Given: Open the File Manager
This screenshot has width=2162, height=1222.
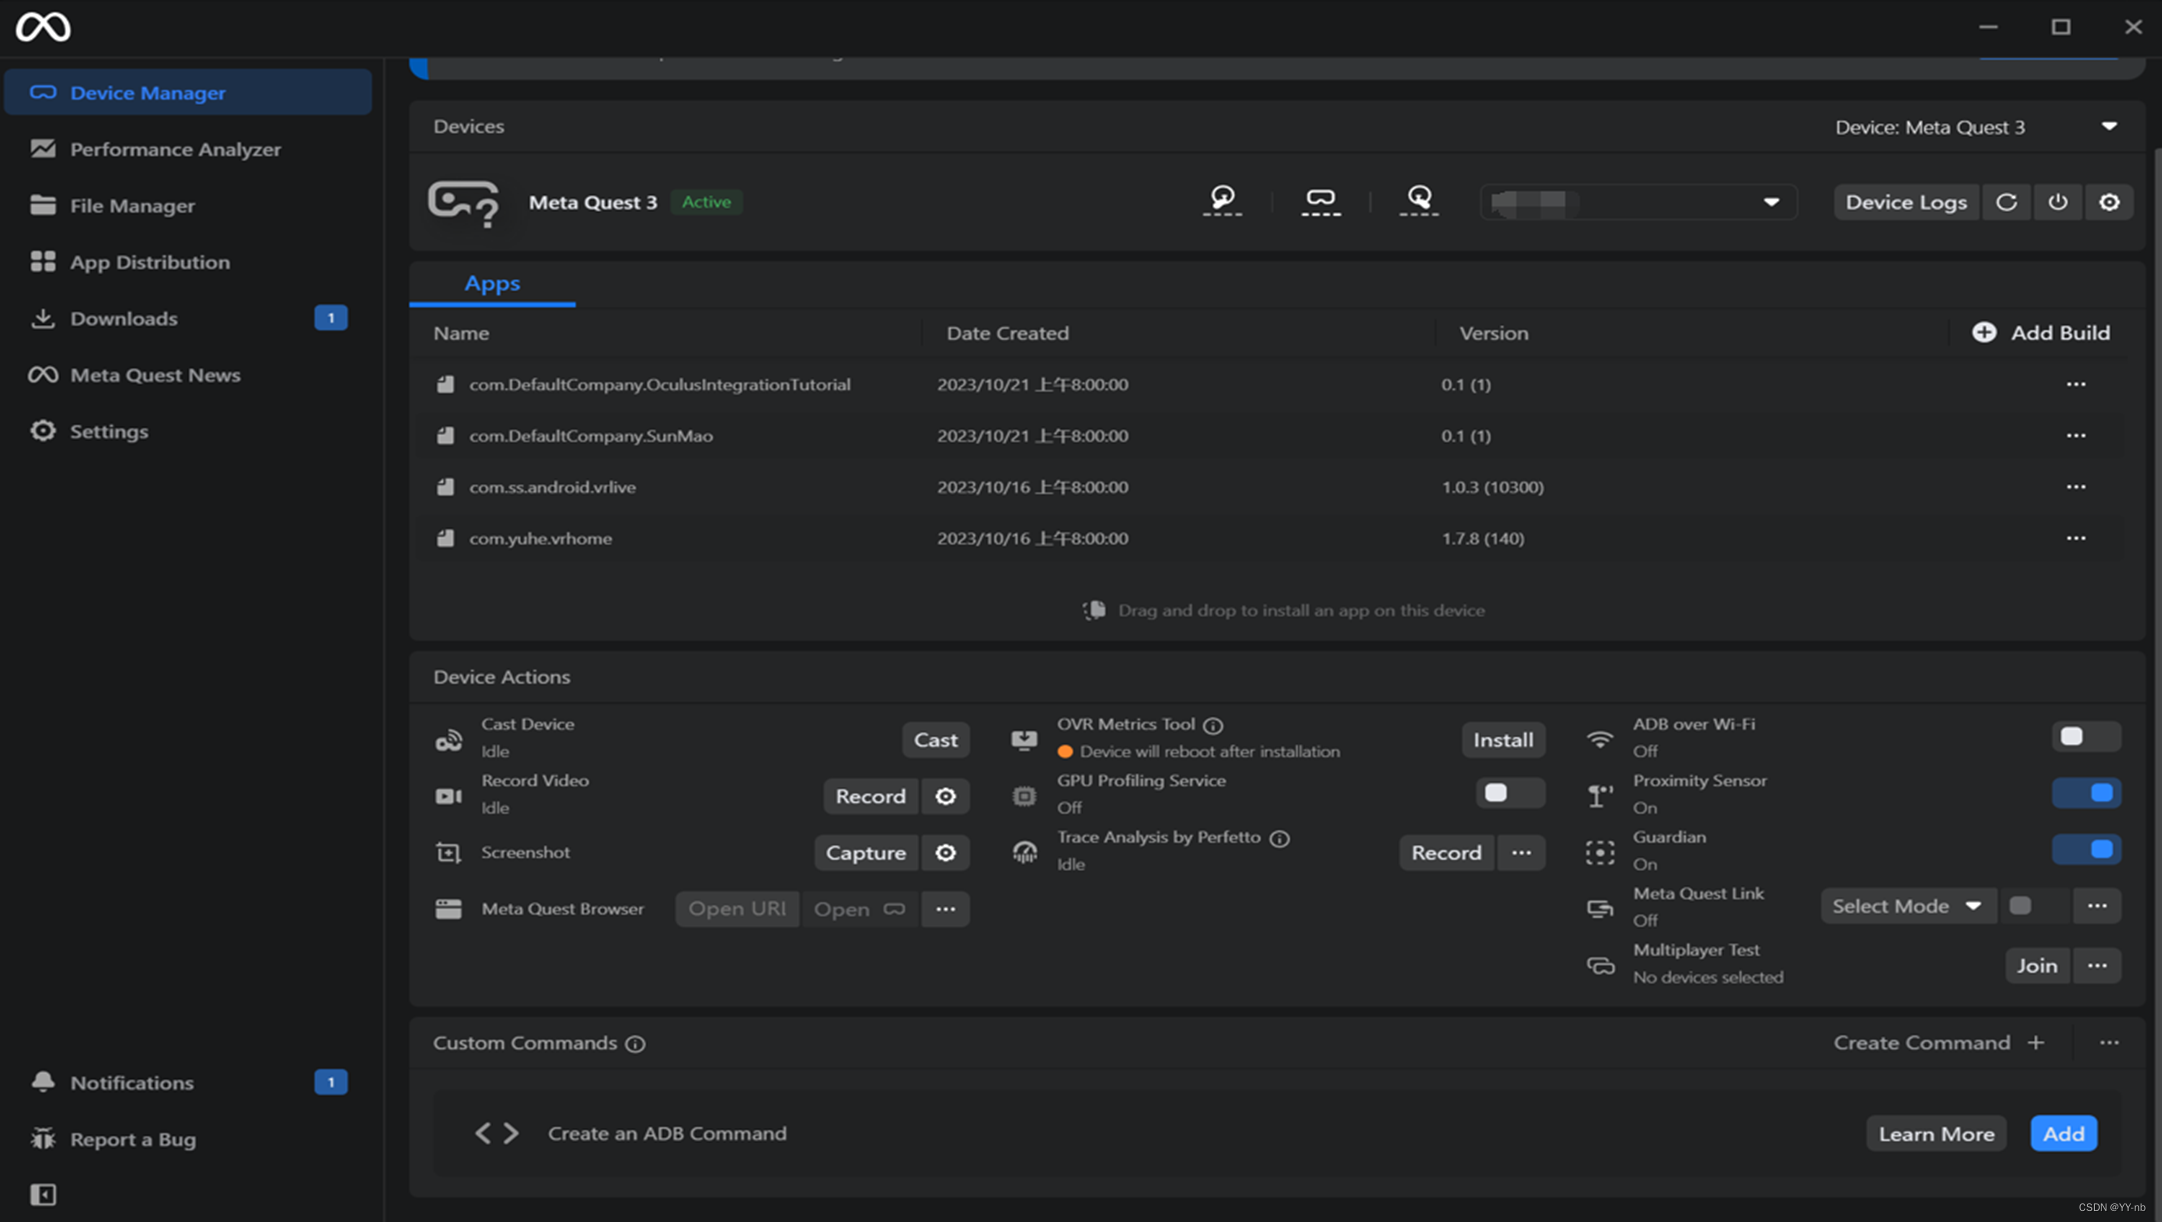Looking at the screenshot, I should (132, 205).
